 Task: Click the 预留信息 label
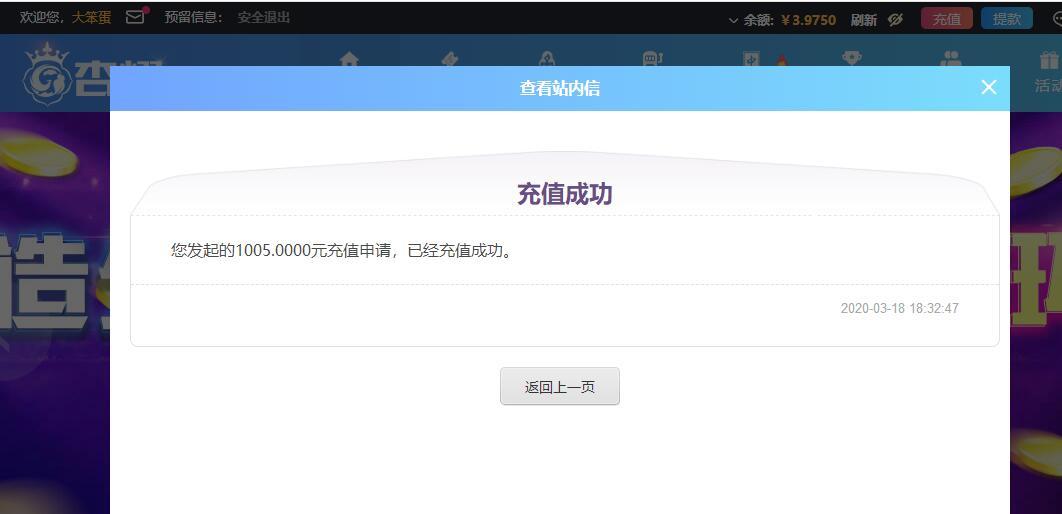click(194, 18)
